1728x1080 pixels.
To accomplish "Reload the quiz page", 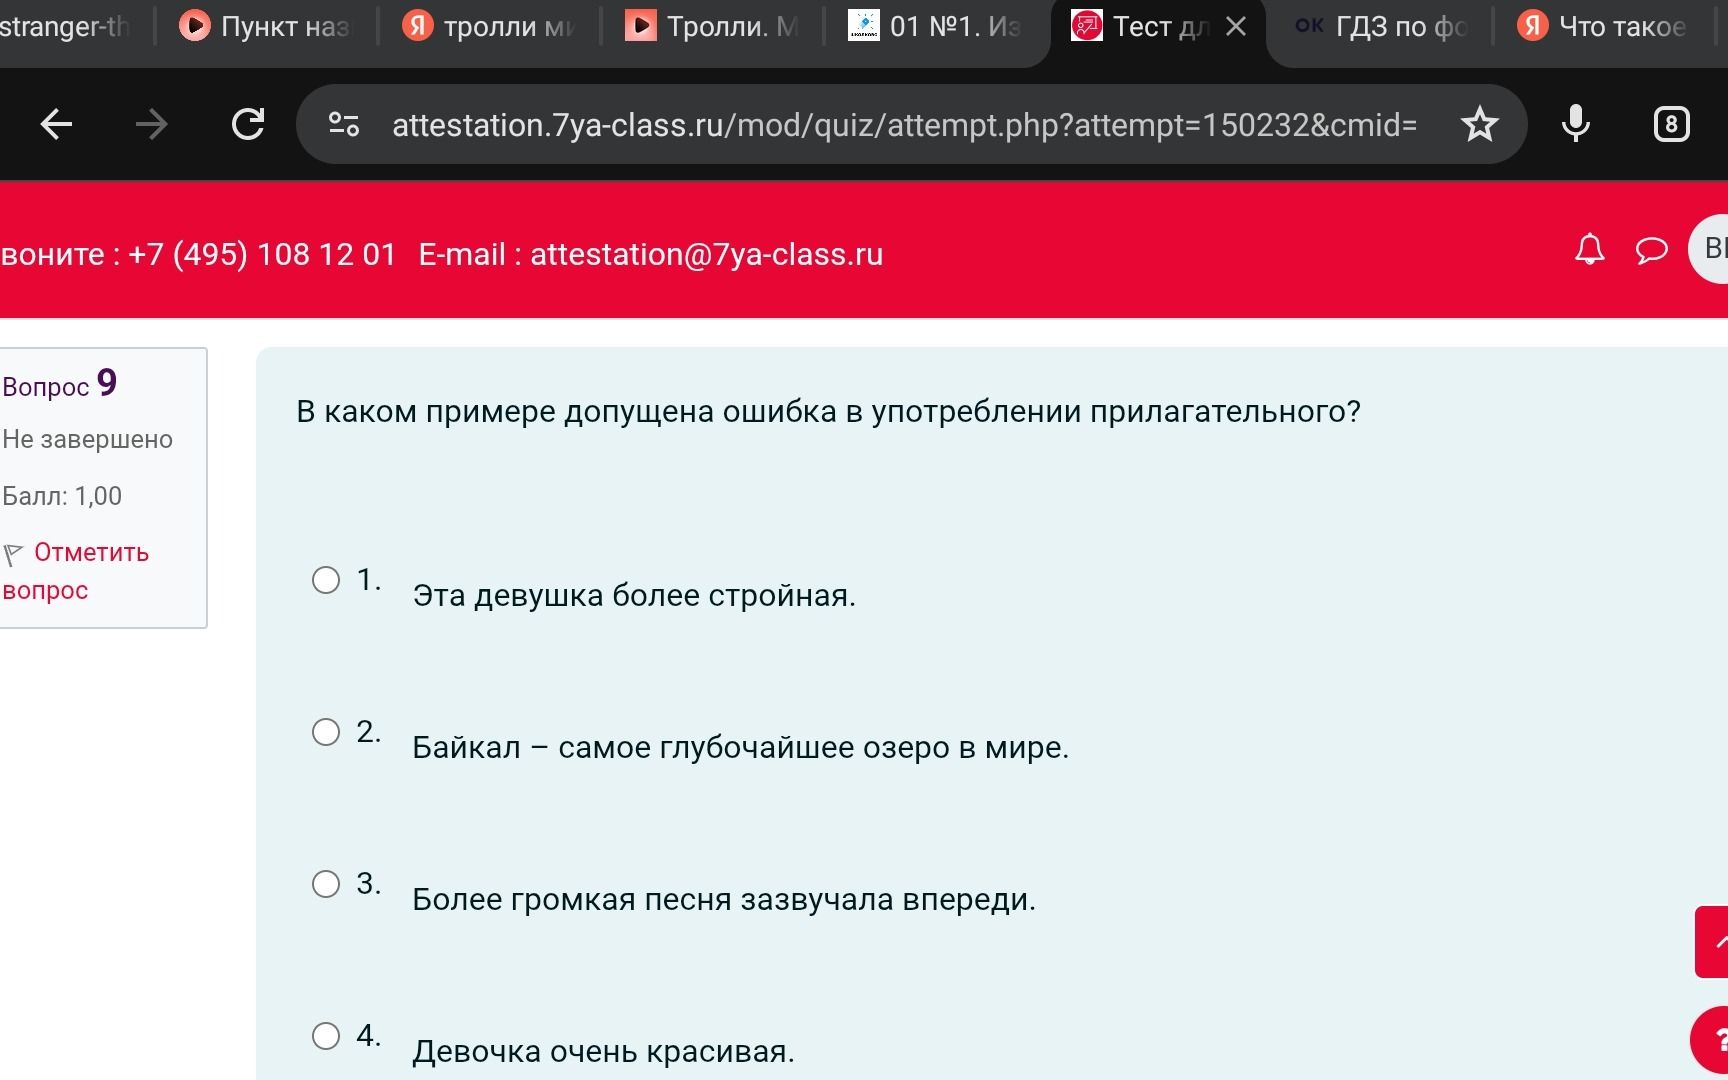I will [247, 124].
